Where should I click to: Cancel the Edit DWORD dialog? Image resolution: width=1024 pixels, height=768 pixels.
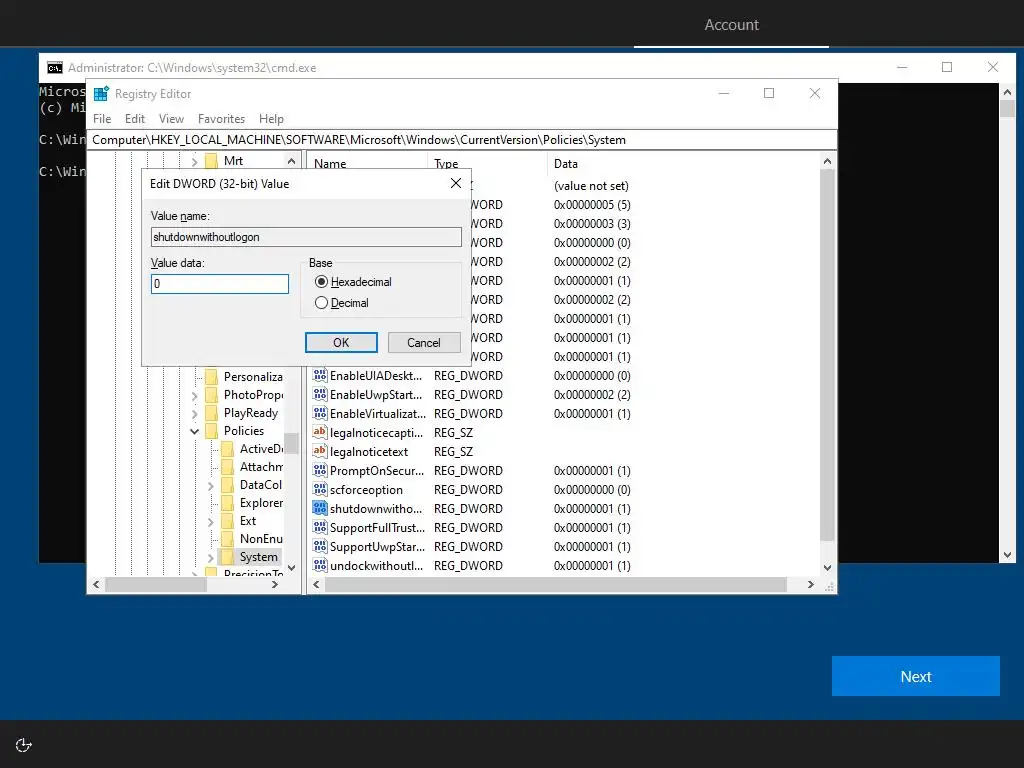pyautogui.click(x=424, y=342)
